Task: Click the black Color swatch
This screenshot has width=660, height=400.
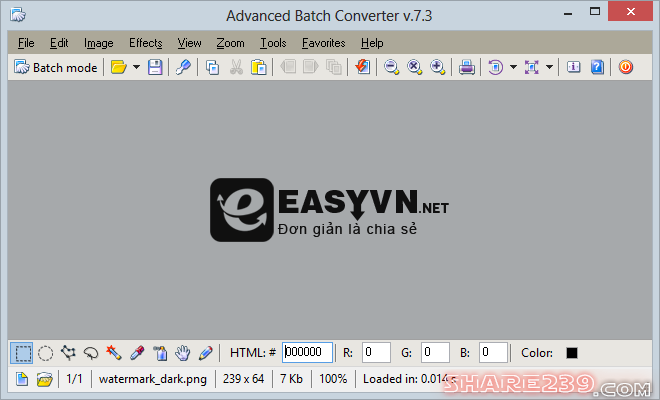Action: click(572, 353)
